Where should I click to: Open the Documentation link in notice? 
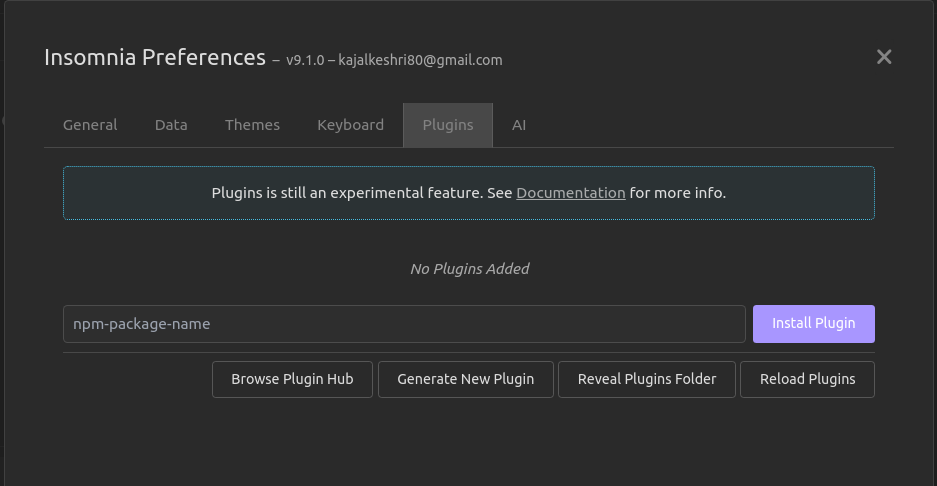[x=570, y=193]
